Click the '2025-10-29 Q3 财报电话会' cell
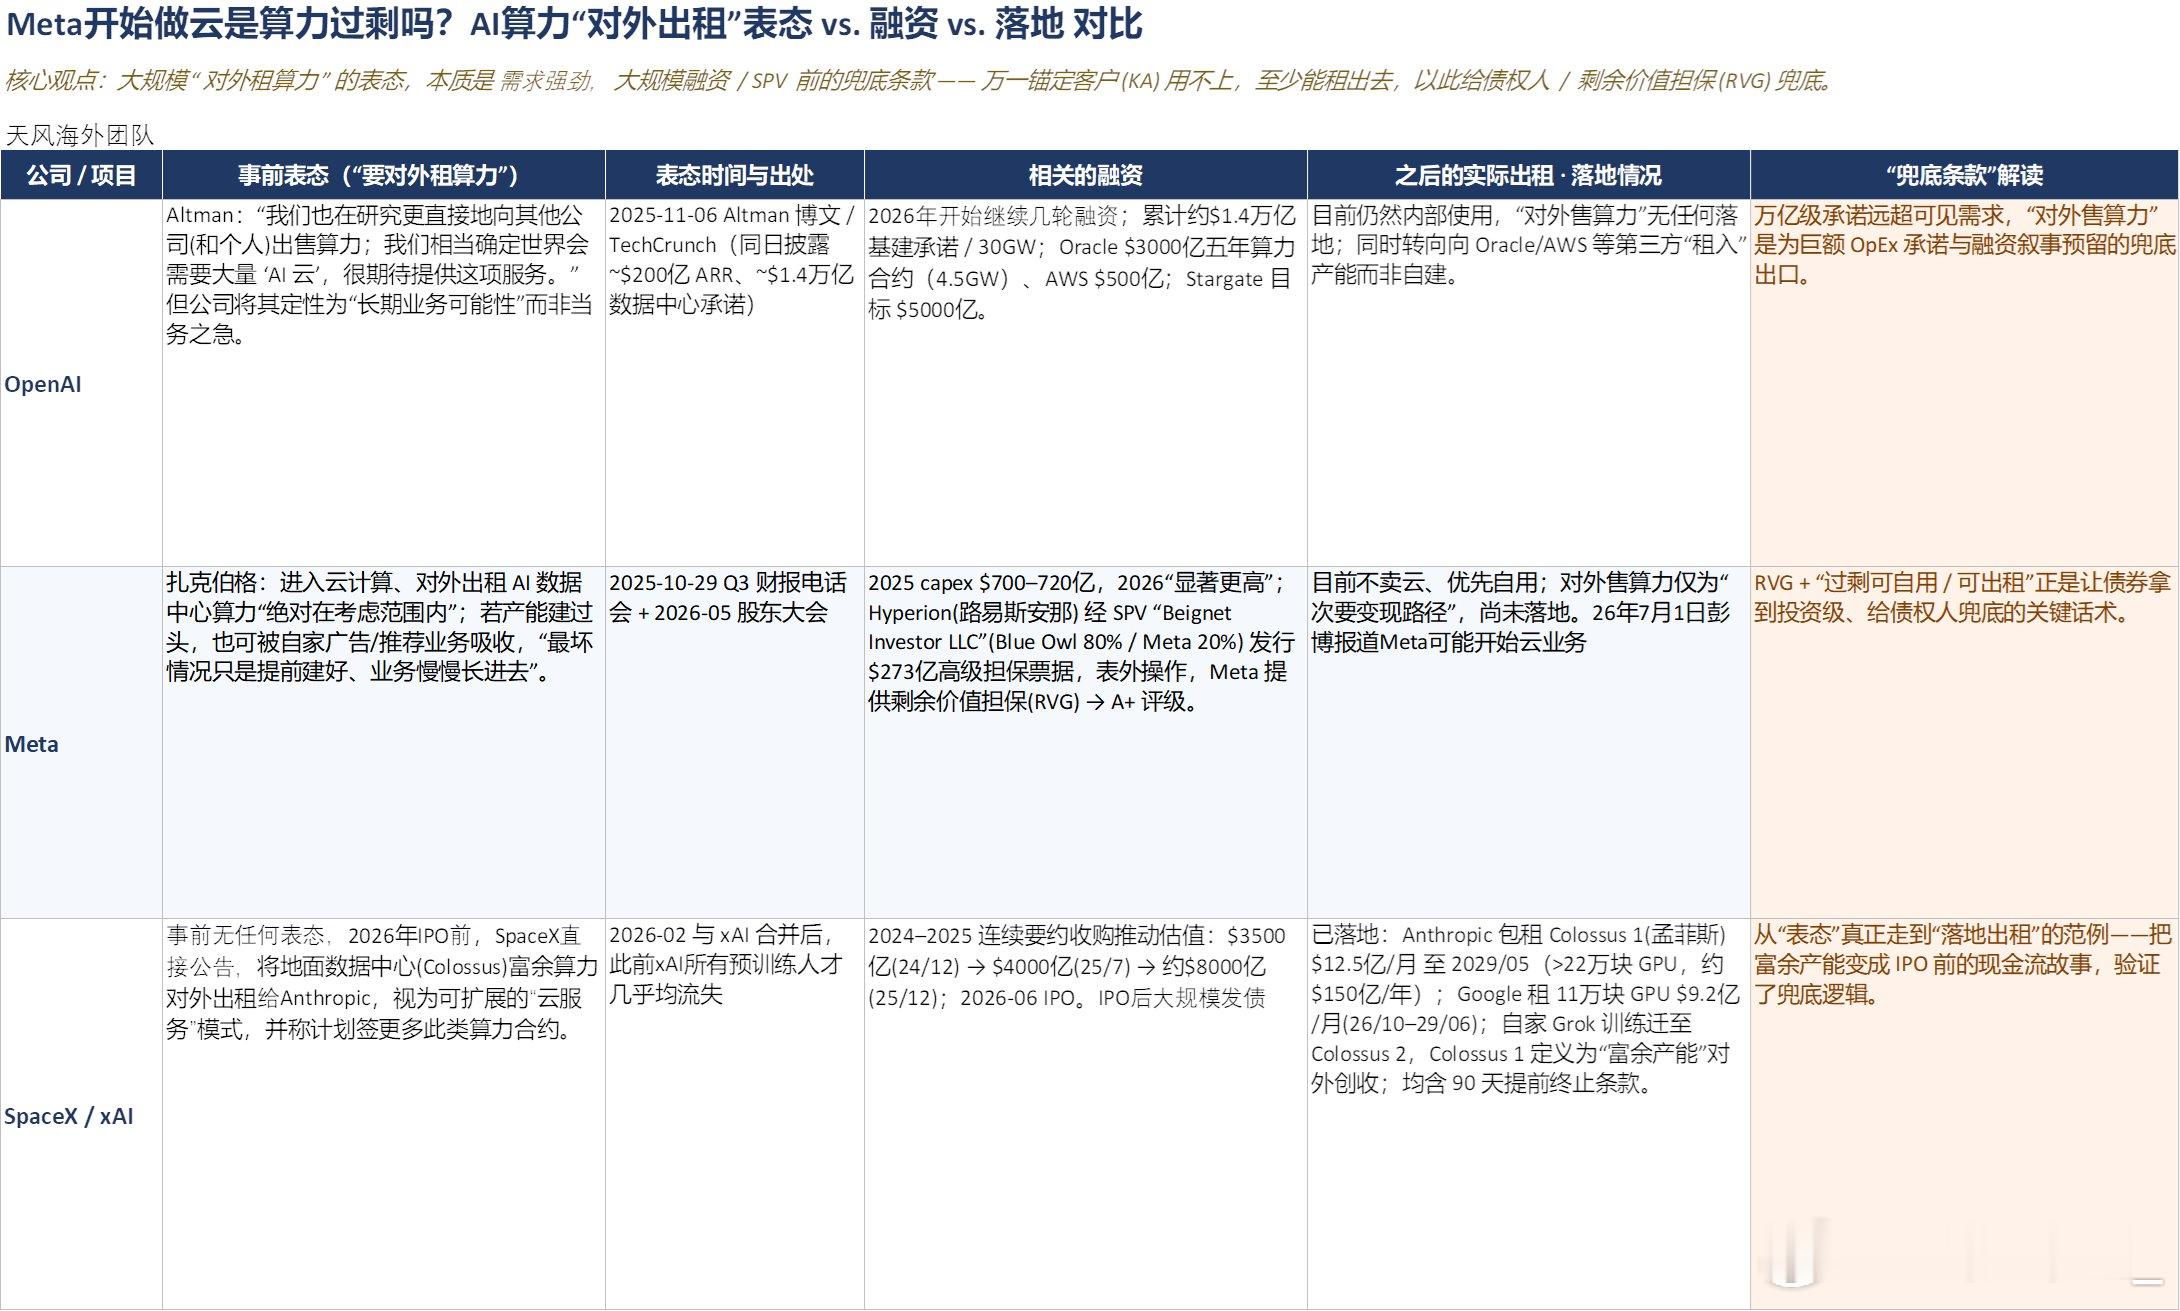 [735, 743]
